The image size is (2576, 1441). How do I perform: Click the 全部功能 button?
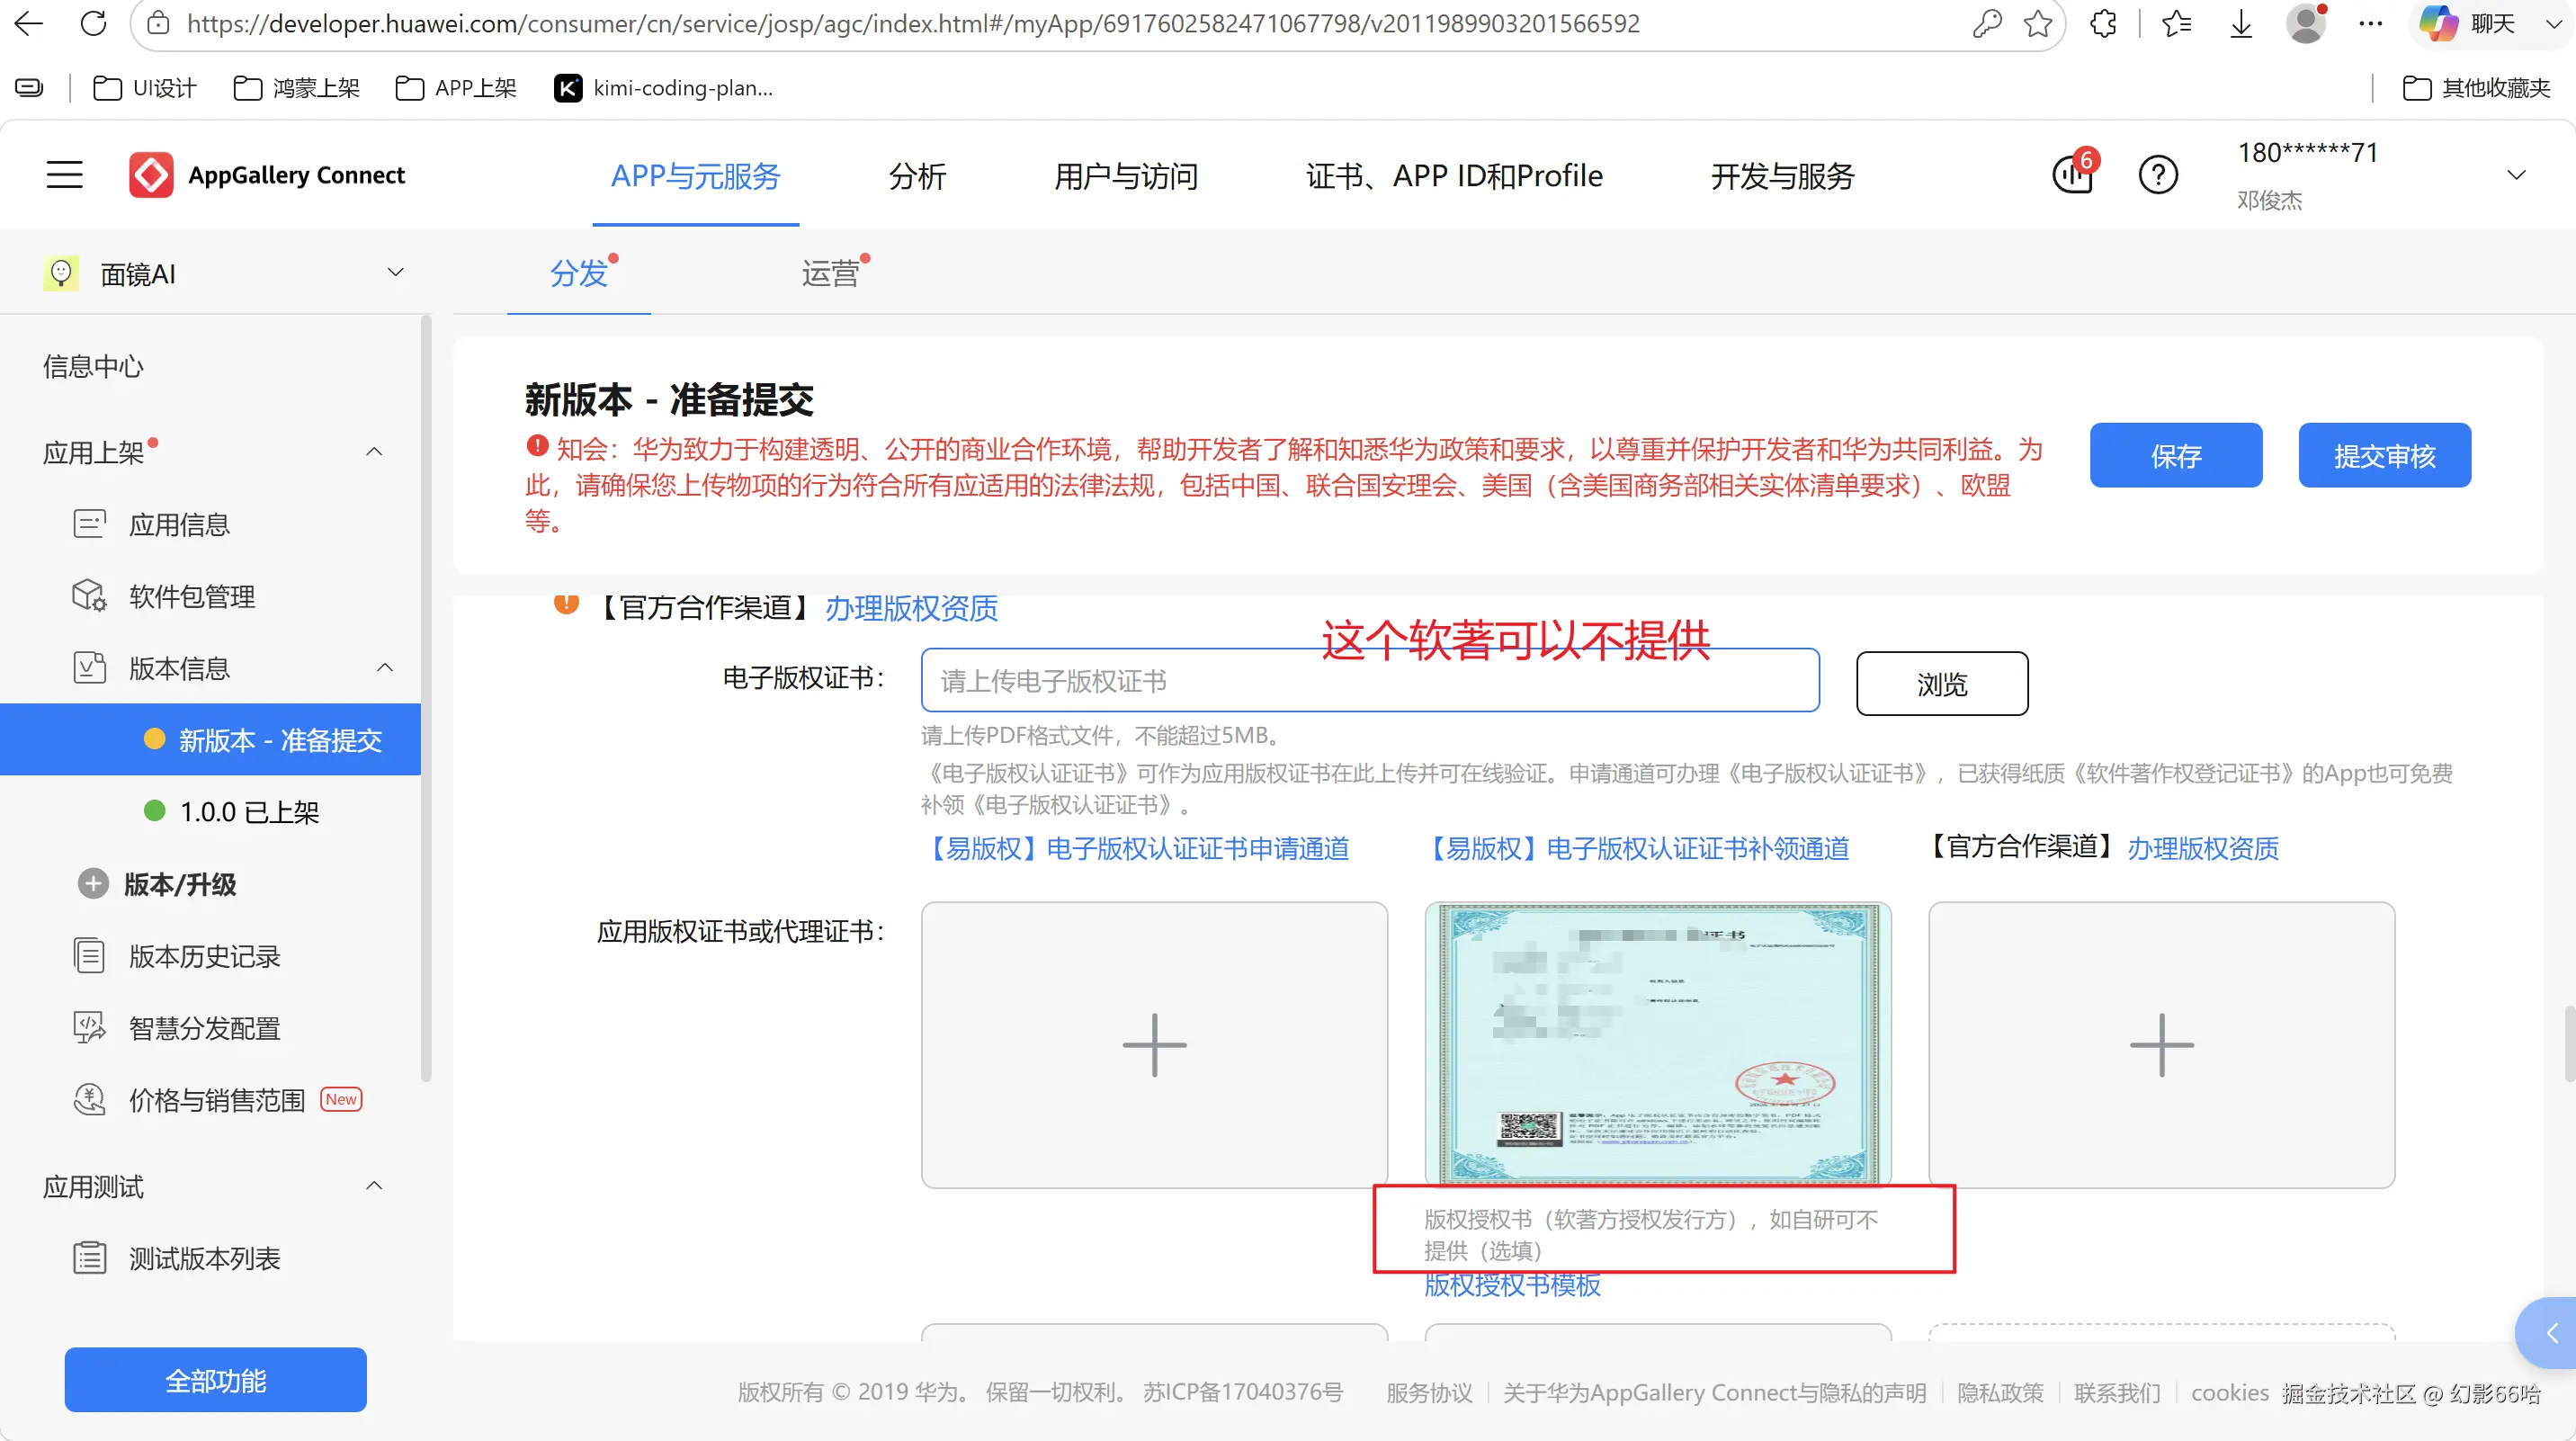[x=216, y=1380]
